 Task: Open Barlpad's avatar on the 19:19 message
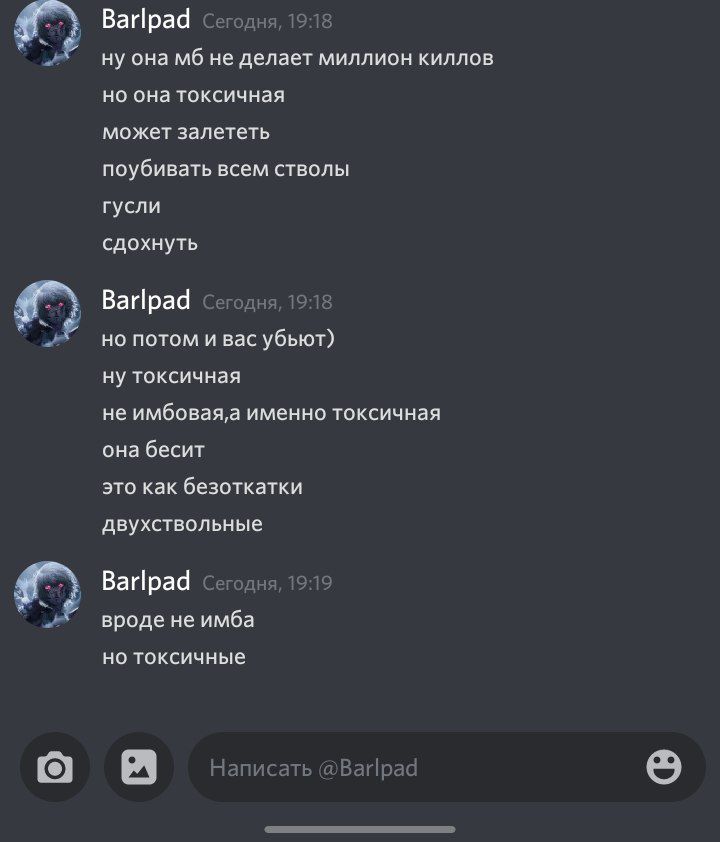pyautogui.click(x=47, y=594)
